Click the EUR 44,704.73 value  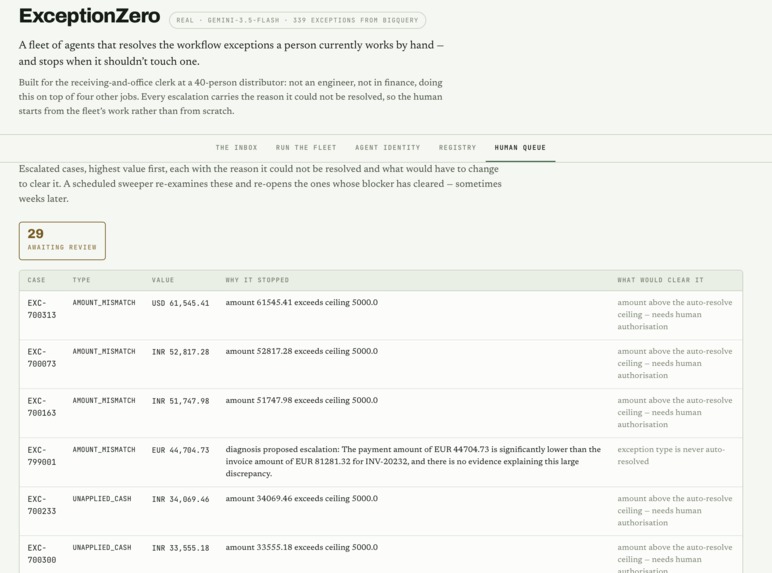tap(180, 450)
